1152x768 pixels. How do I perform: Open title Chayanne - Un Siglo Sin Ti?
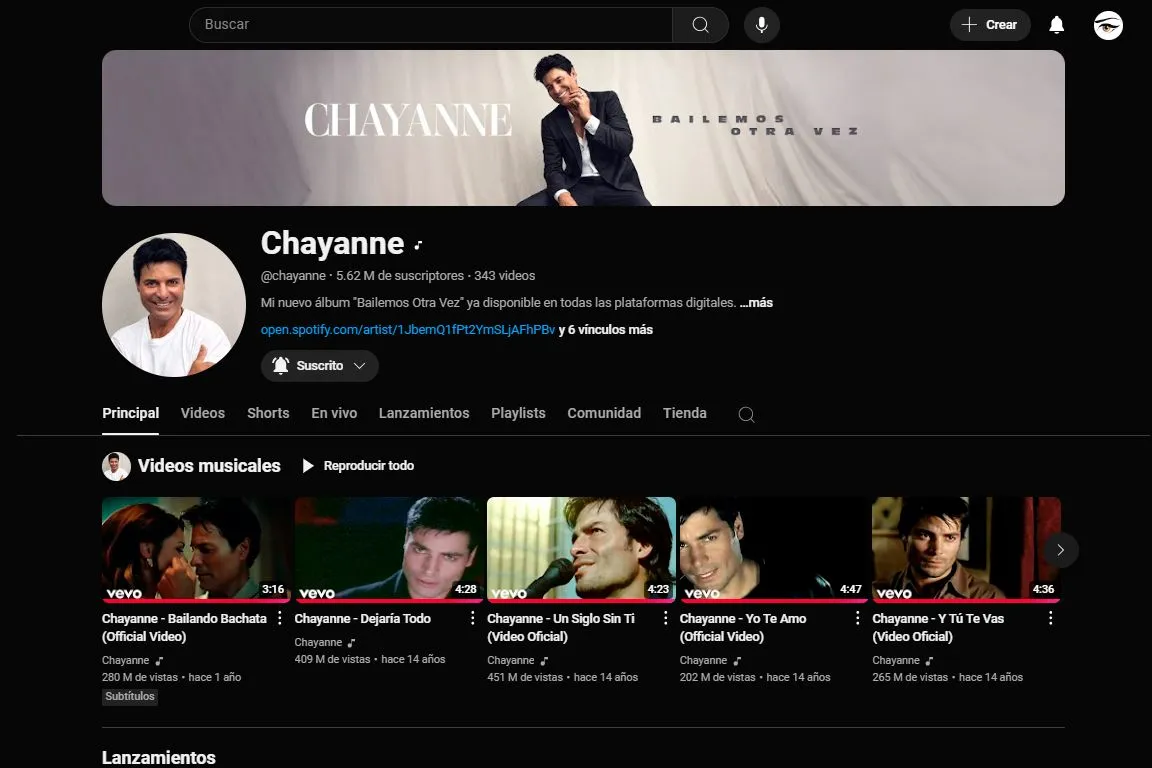click(x=561, y=628)
